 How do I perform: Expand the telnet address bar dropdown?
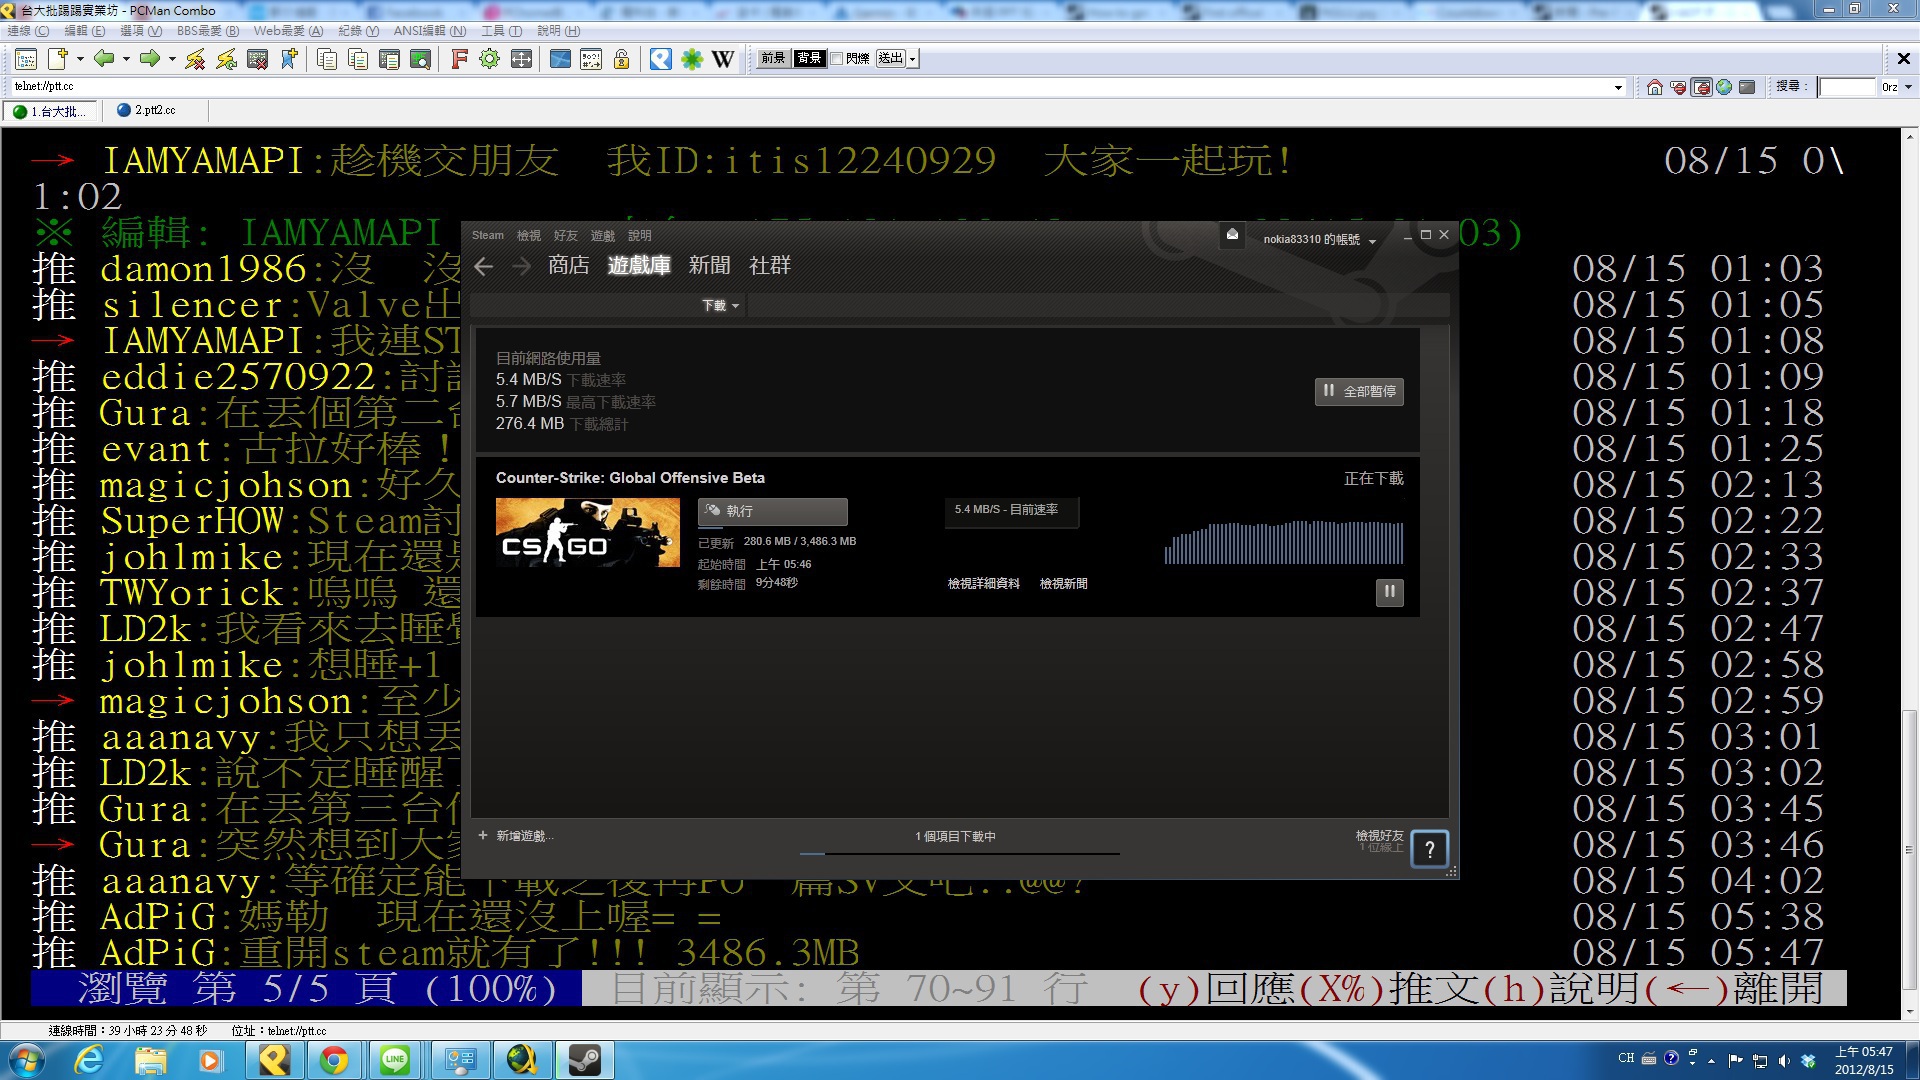click(1618, 87)
